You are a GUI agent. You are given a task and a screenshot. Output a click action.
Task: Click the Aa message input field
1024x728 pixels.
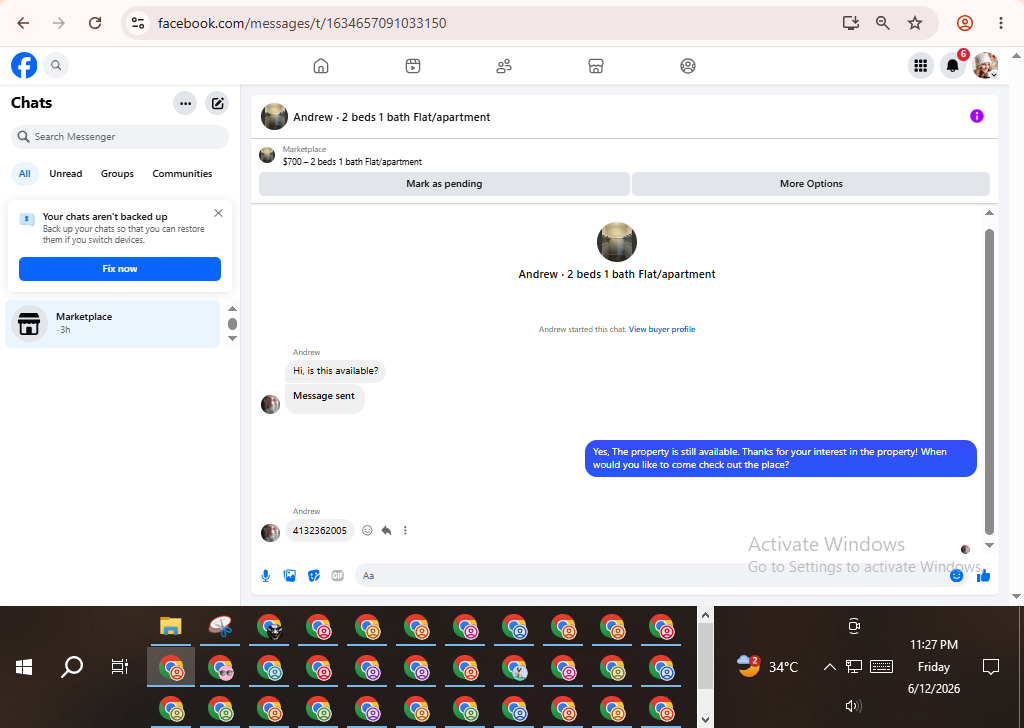[x=653, y=576]
